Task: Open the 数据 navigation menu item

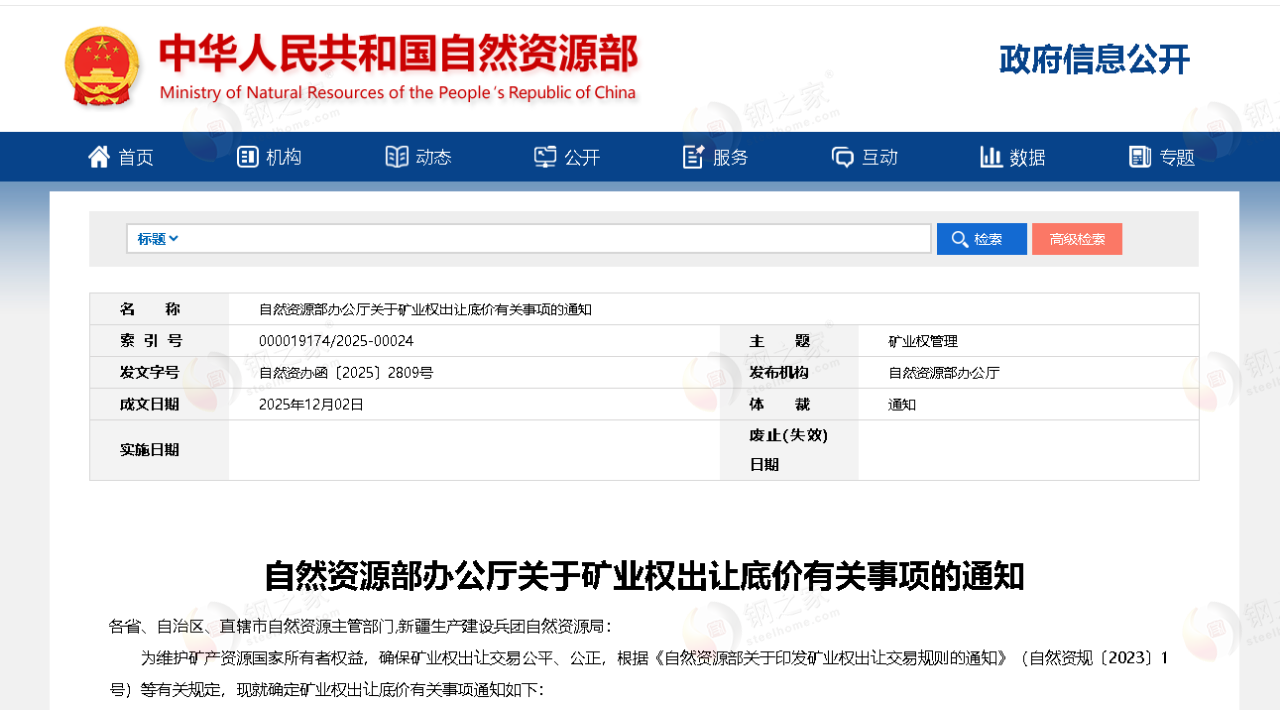Action: [1027, 157]
